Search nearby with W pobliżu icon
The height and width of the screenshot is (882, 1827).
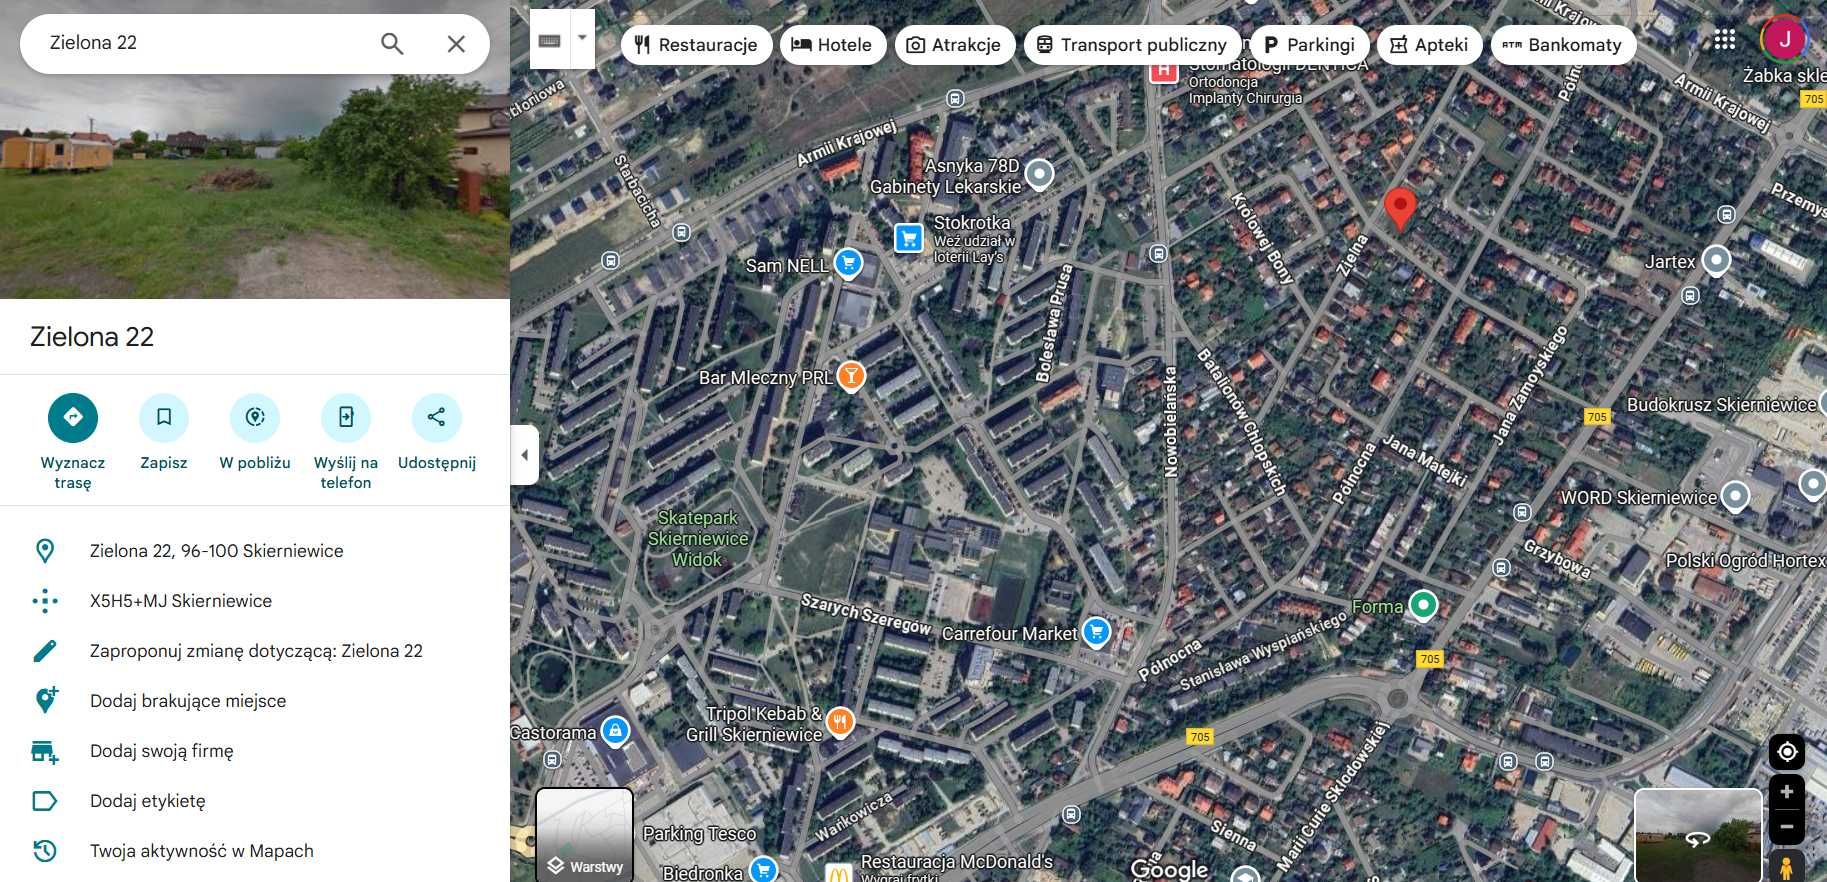tap(255, 417)
